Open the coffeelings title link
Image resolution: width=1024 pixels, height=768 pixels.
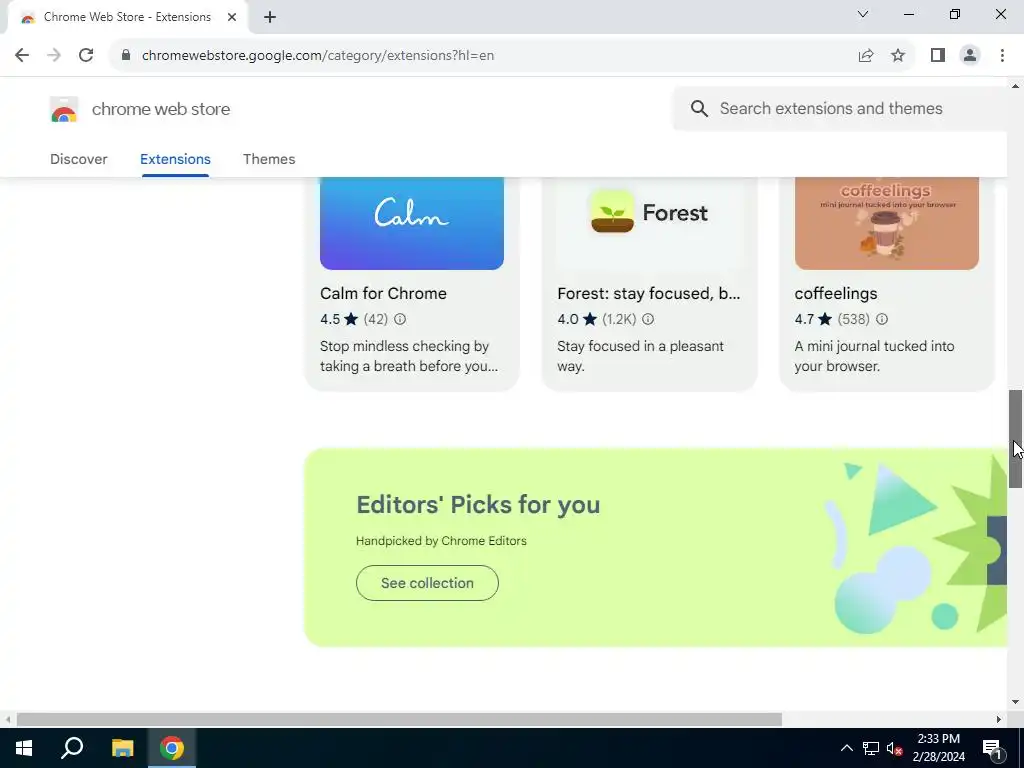836,293
